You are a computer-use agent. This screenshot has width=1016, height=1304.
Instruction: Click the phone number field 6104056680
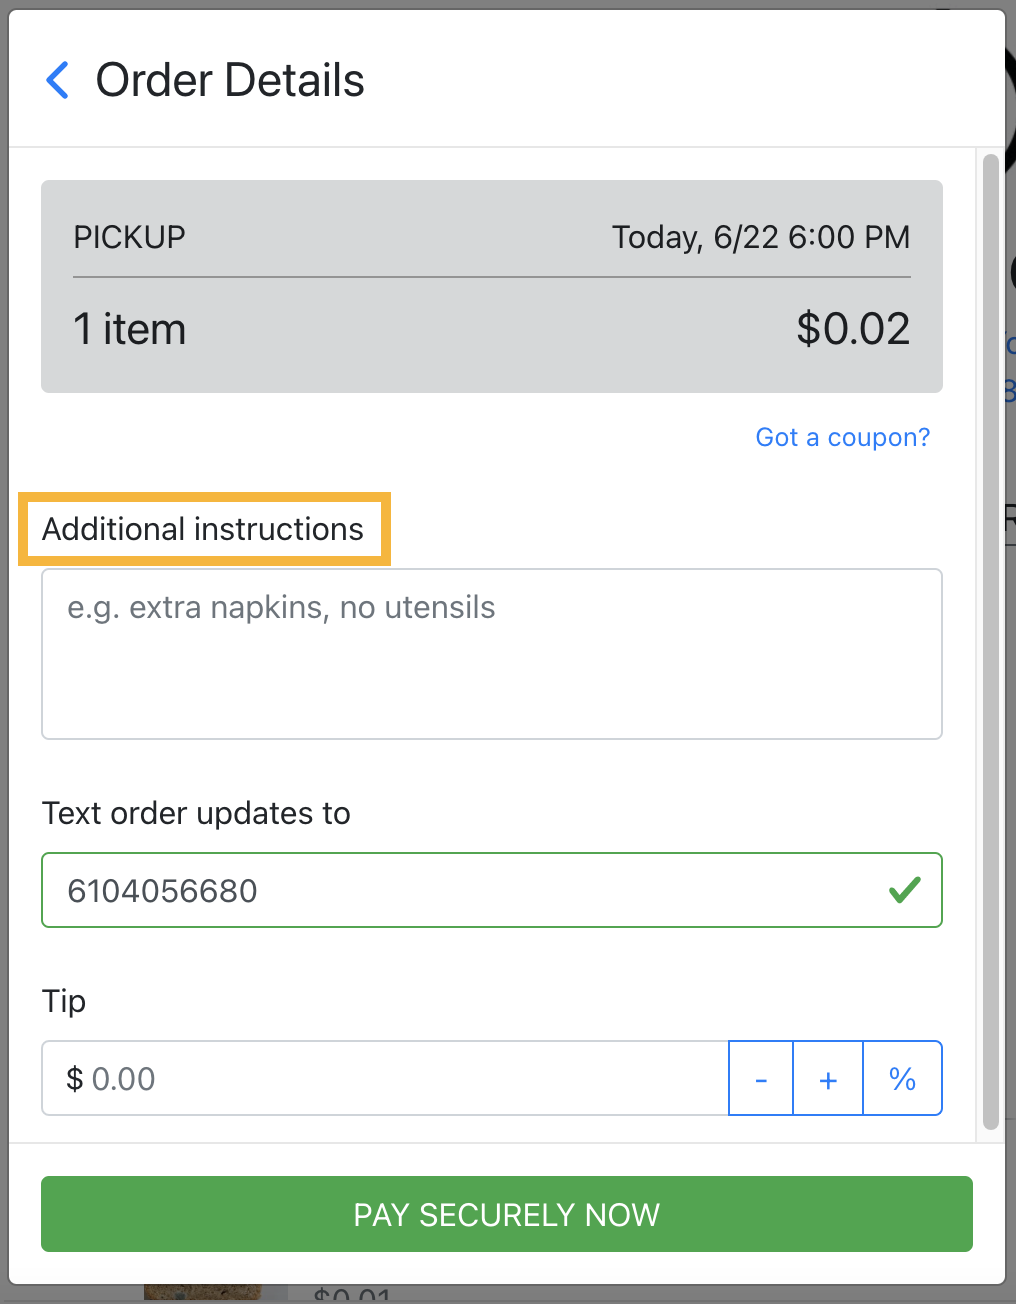tap(492, 890)
